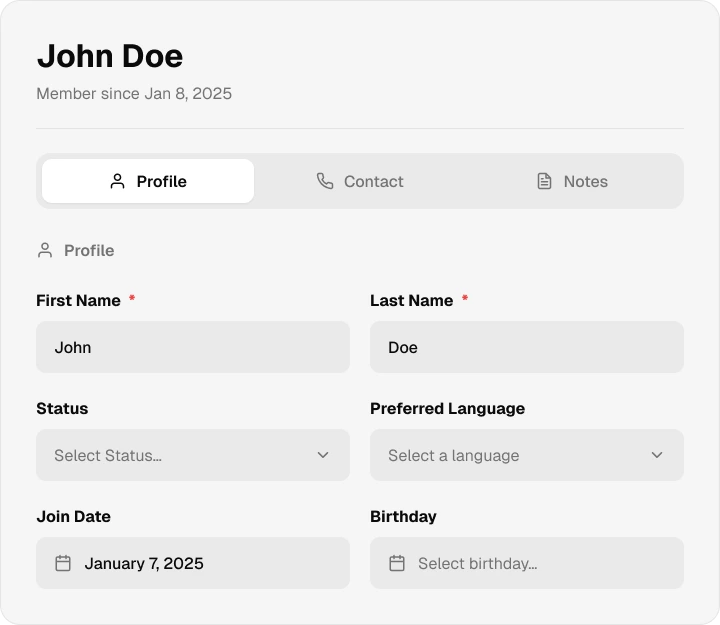Open the Select birthday picker field
The image size is (720, 625).
point(527,563)
